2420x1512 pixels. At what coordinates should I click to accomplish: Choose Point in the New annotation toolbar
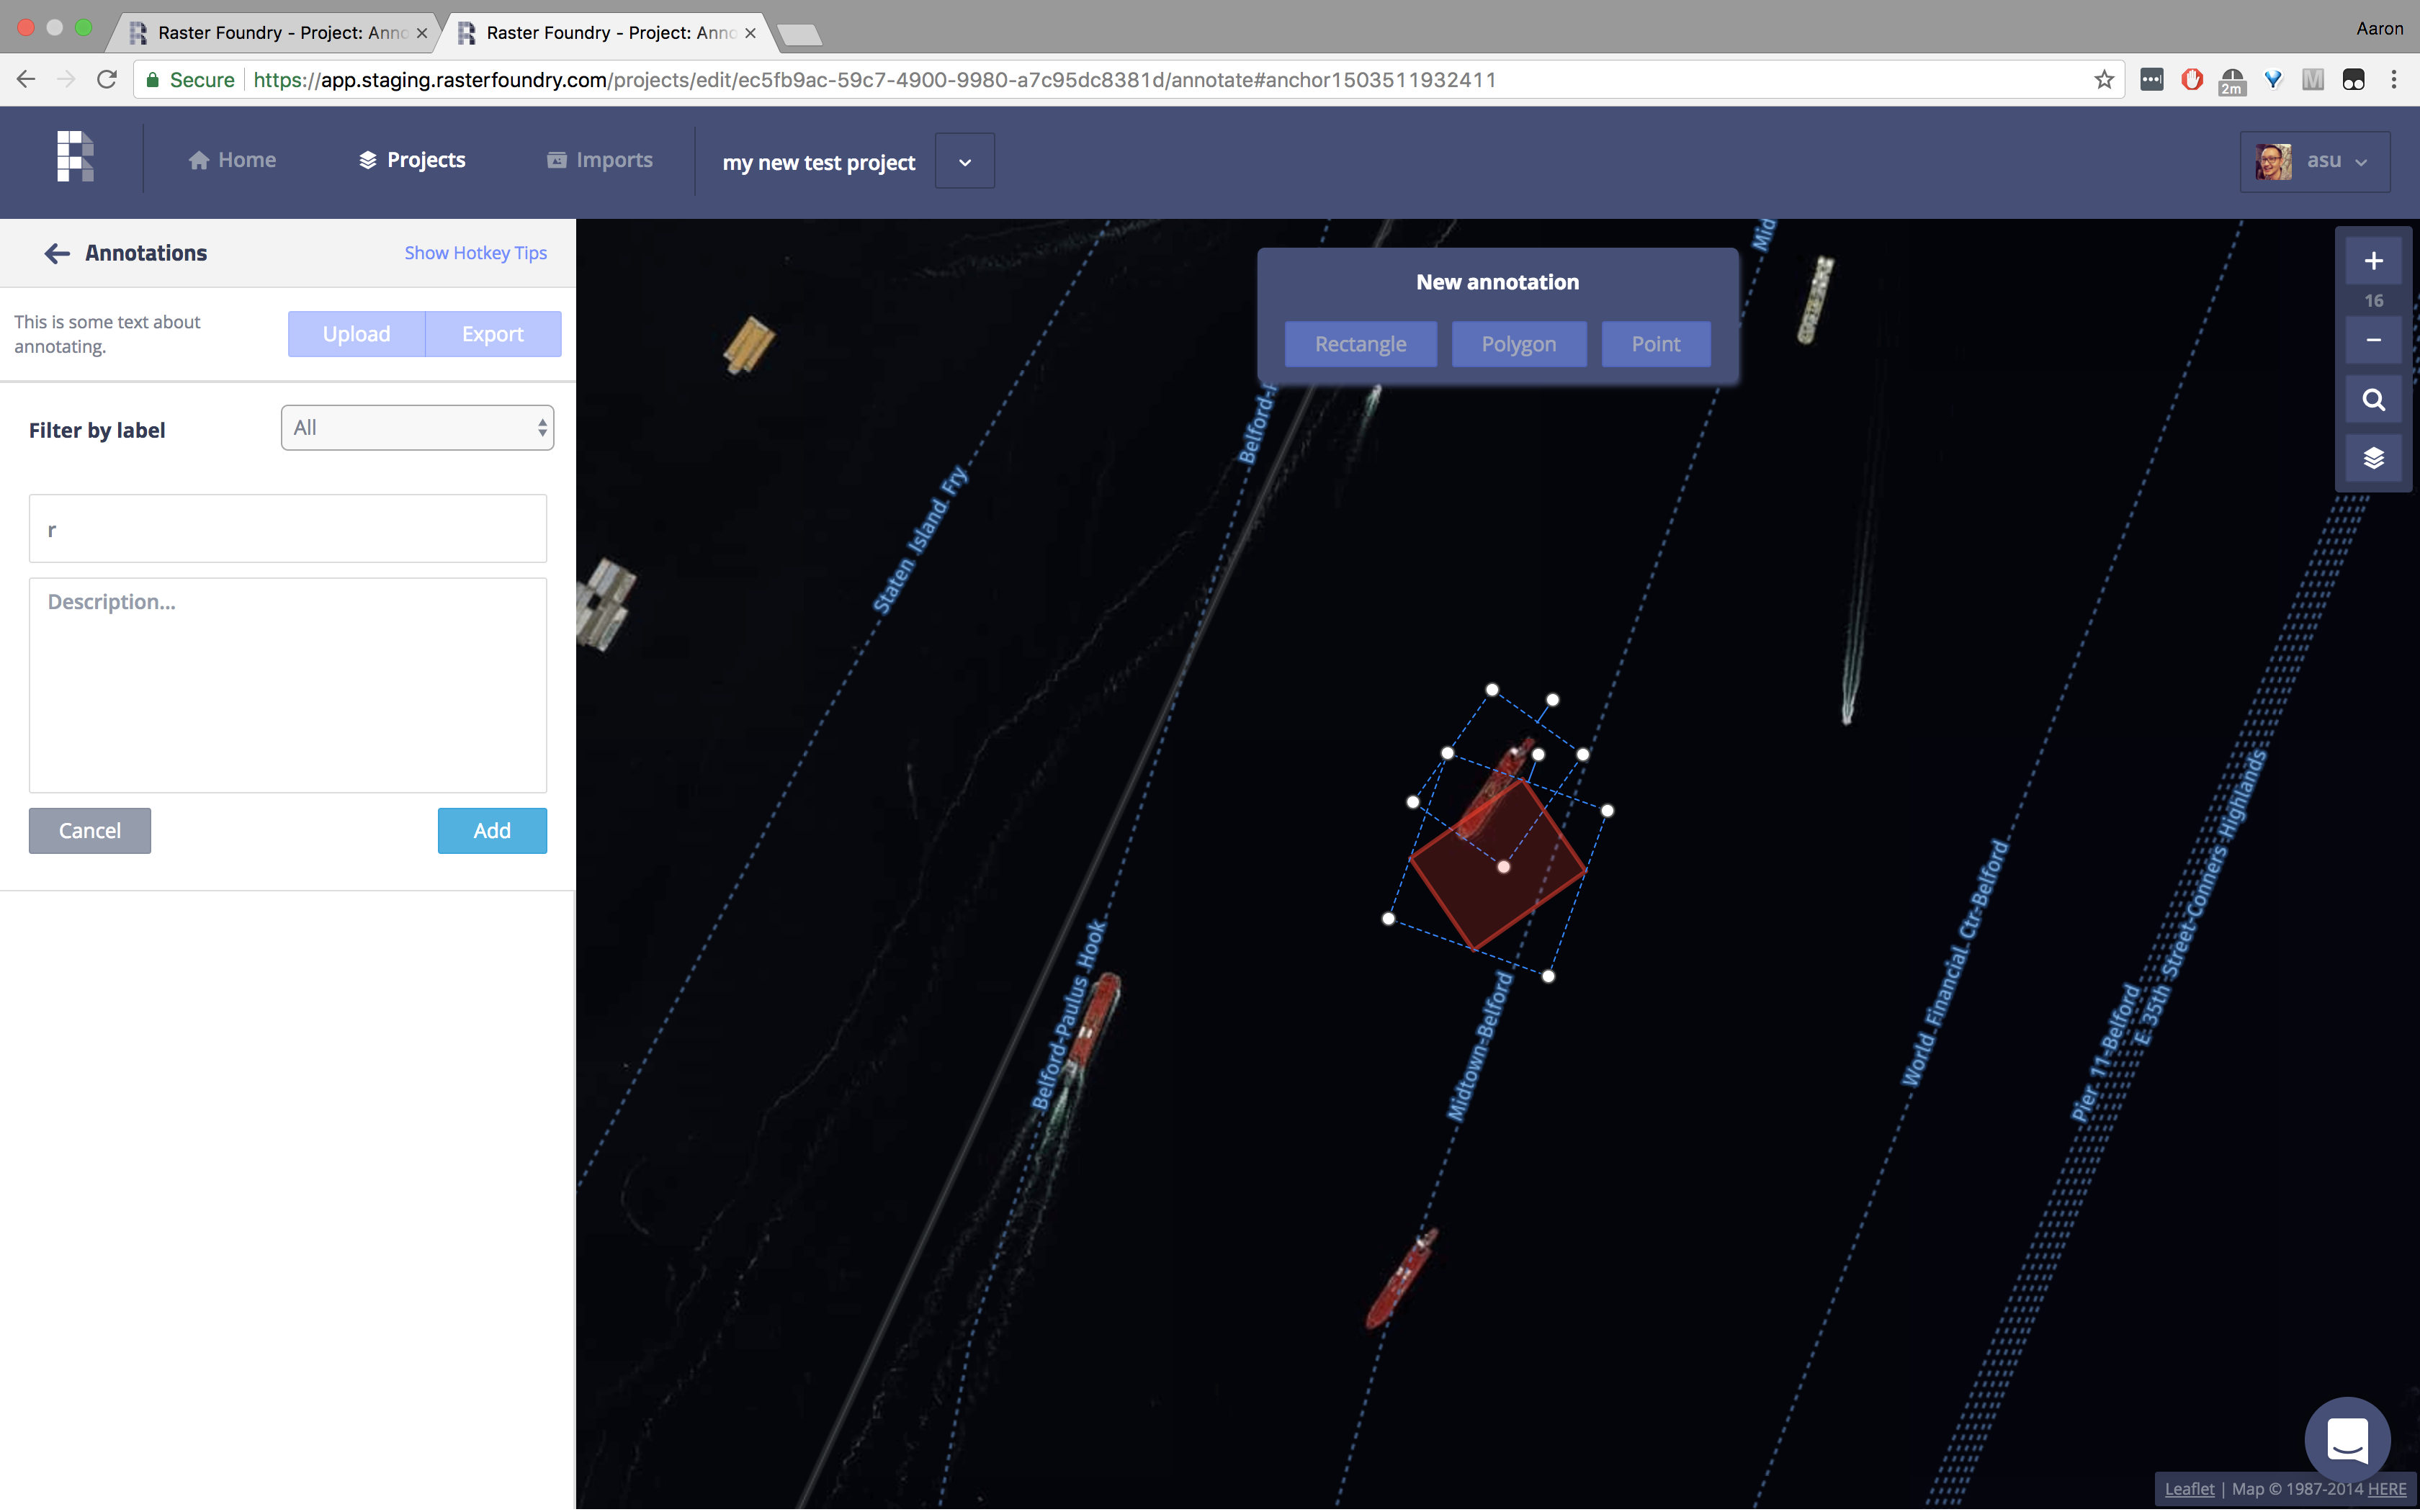[x=1655, y=343]
